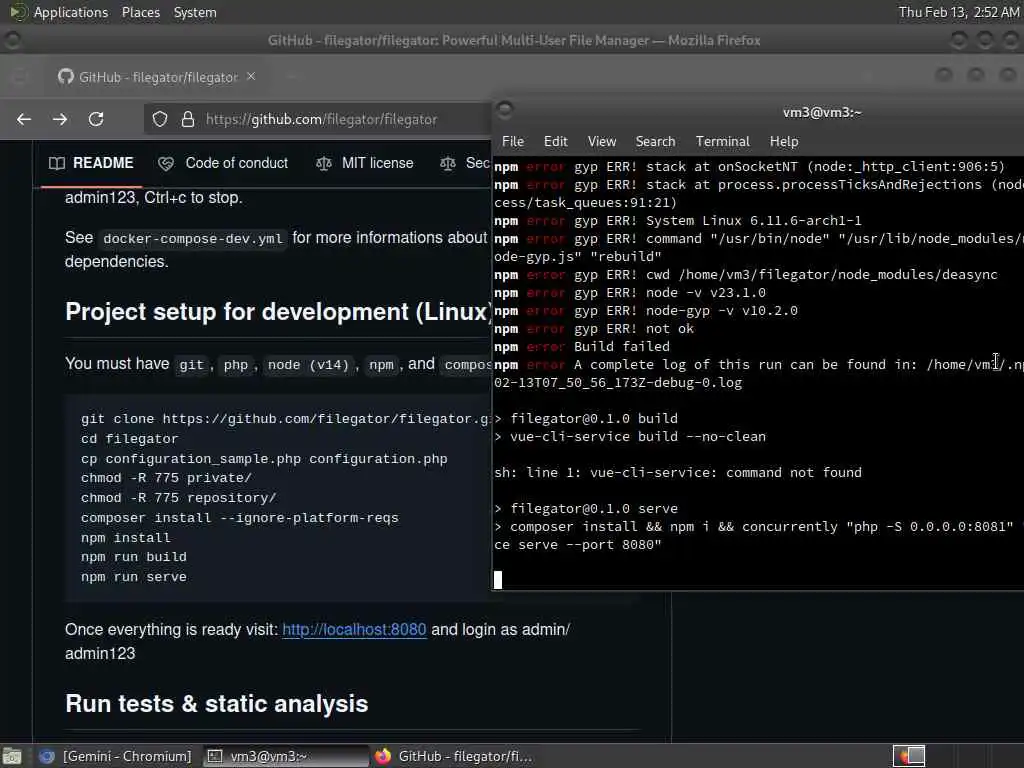
Task: Open terminal Terminal menu
Action: point(722,141)
